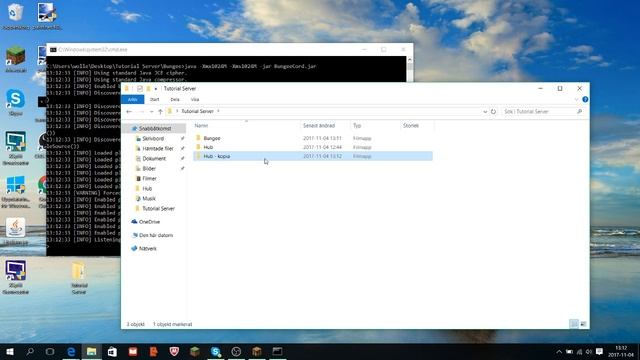Open Recycle Bin on desktop
Image resolution: width=640 pixels, height=360 pixels.
pyautogui.click(x=16, y=17)
